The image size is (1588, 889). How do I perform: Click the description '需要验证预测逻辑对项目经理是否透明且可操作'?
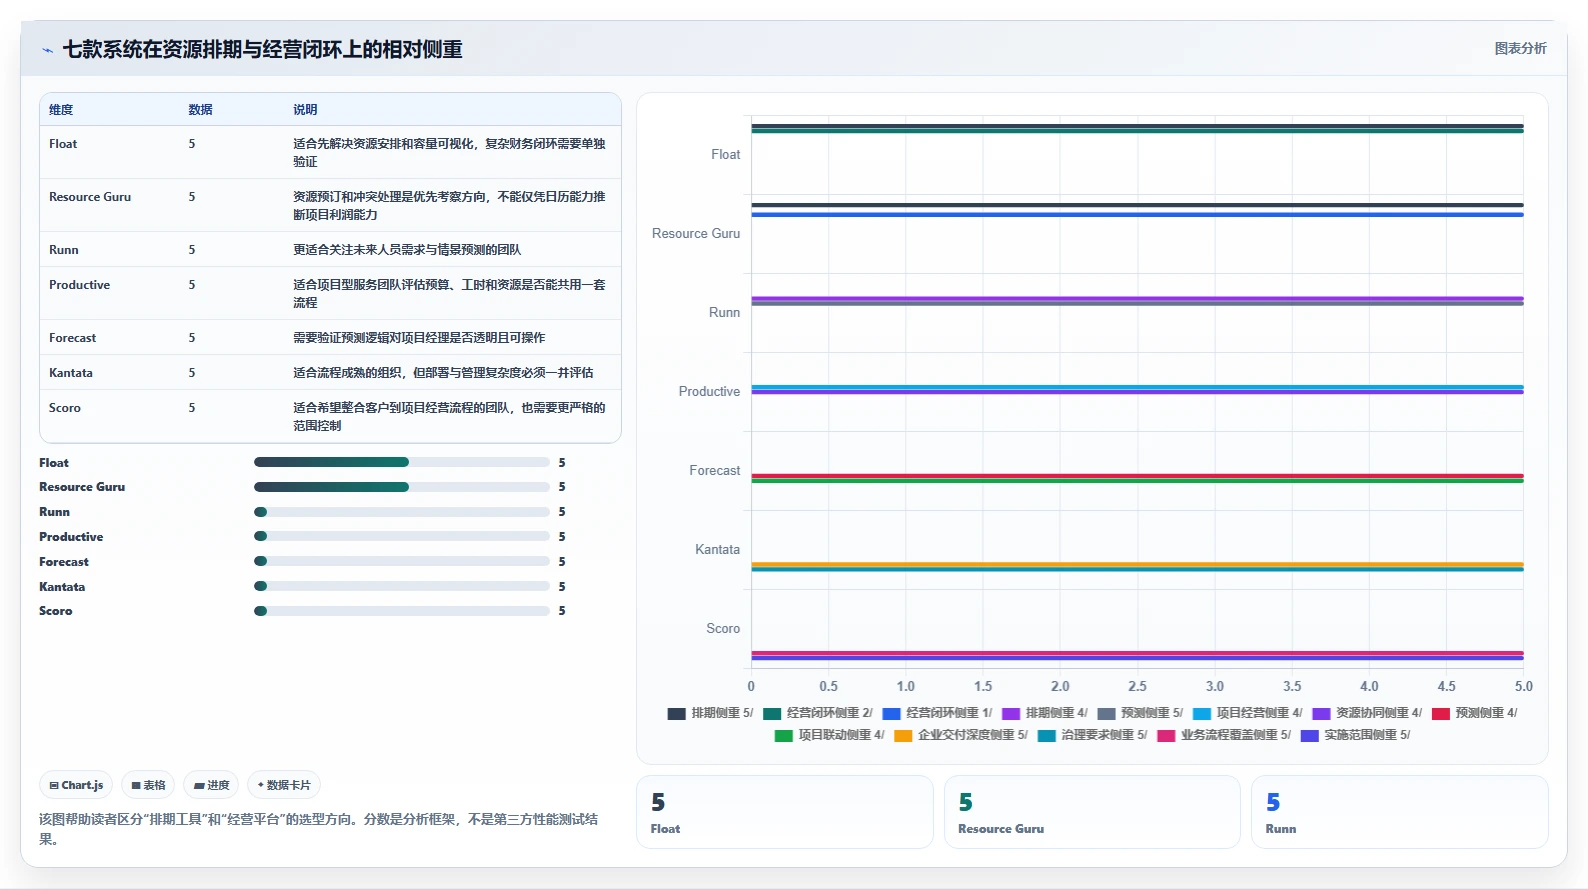(x=419, y=338)
